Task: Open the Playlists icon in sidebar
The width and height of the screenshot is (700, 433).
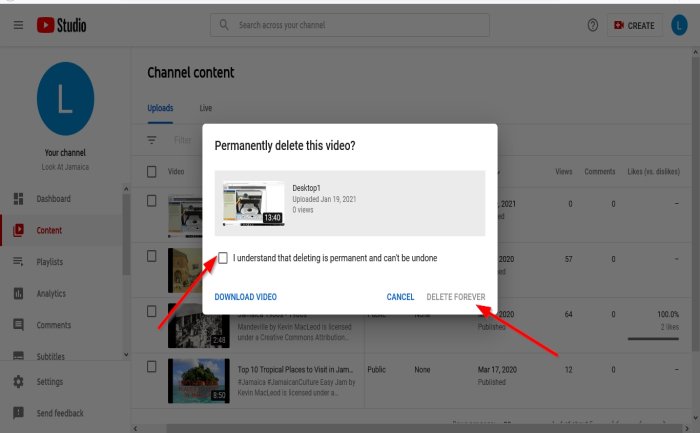Action: point(18,262)
